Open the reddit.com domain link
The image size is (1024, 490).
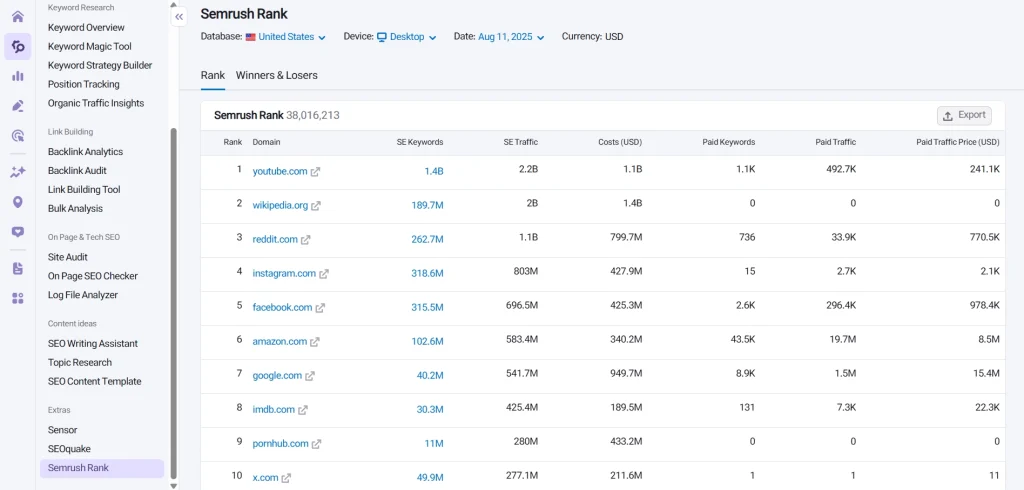click(x=275, y=239)
